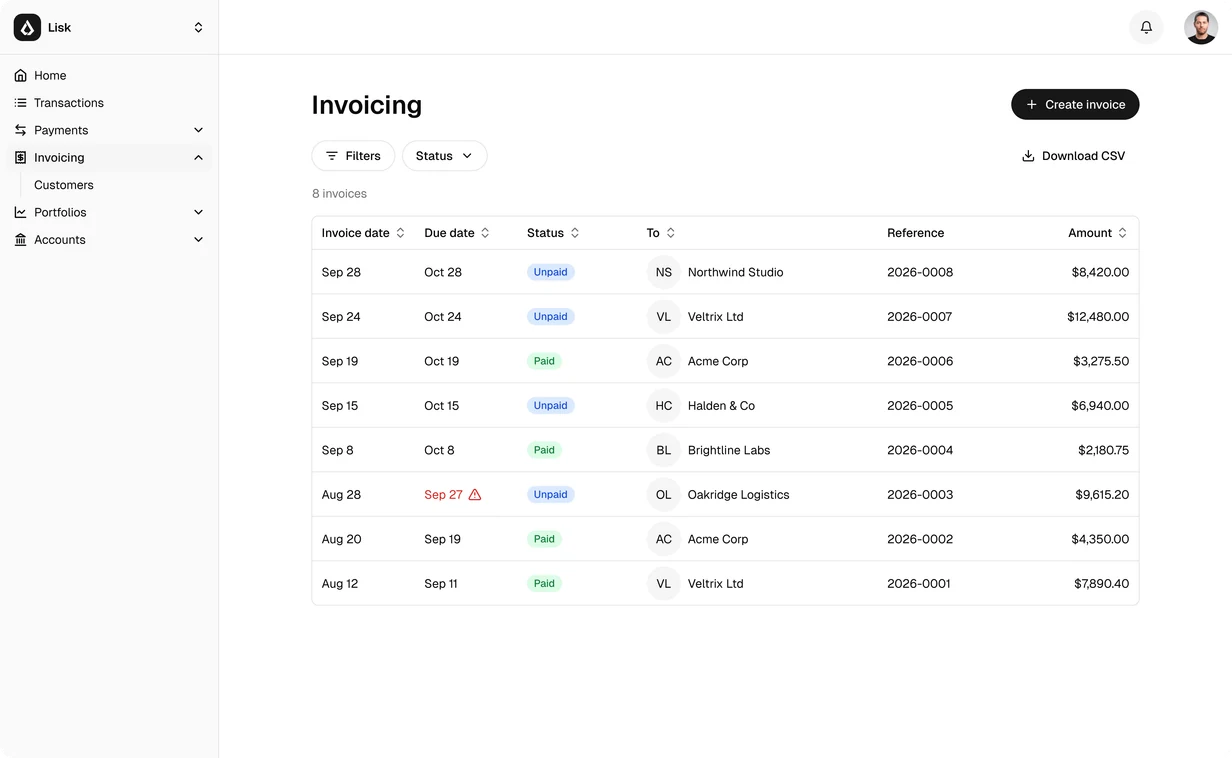Click the overdue warning icon on Sep 27
Viewport: 1232px width, 758px height.
pos(475,495)
